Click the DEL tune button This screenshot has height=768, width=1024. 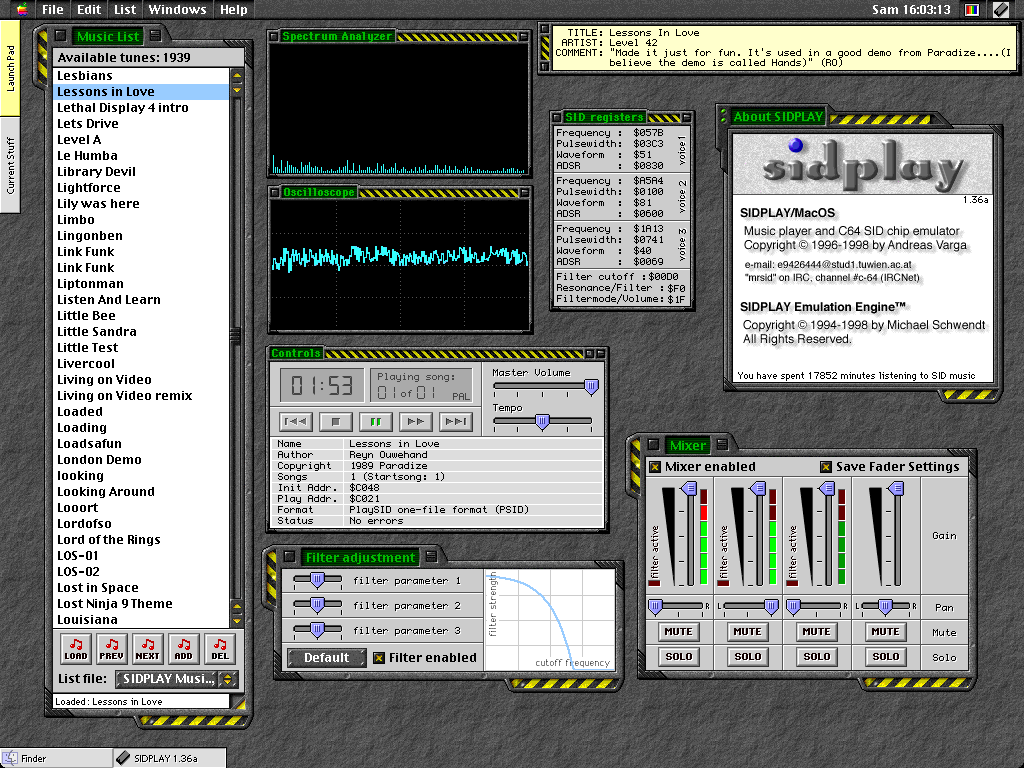[220, 648]
